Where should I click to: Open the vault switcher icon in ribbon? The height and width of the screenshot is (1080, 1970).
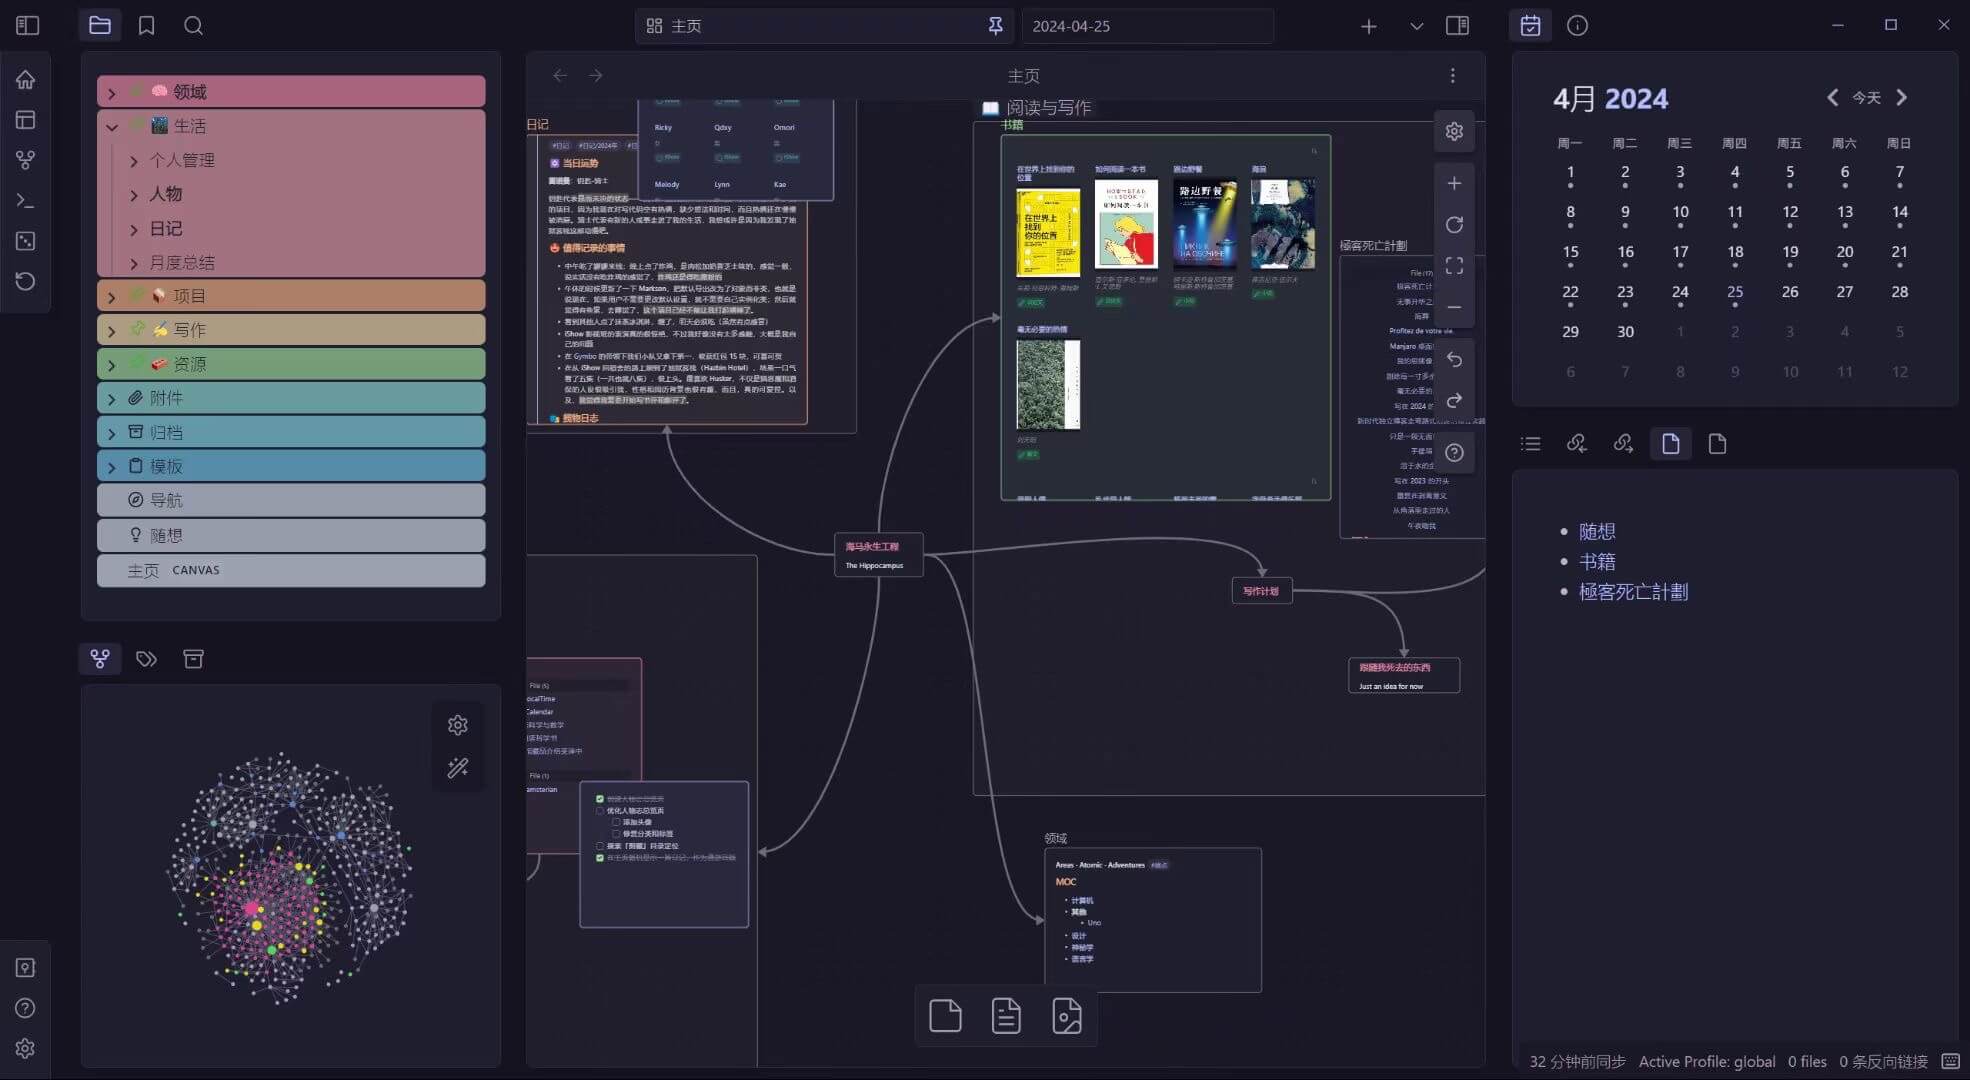(x=26, y=968)
